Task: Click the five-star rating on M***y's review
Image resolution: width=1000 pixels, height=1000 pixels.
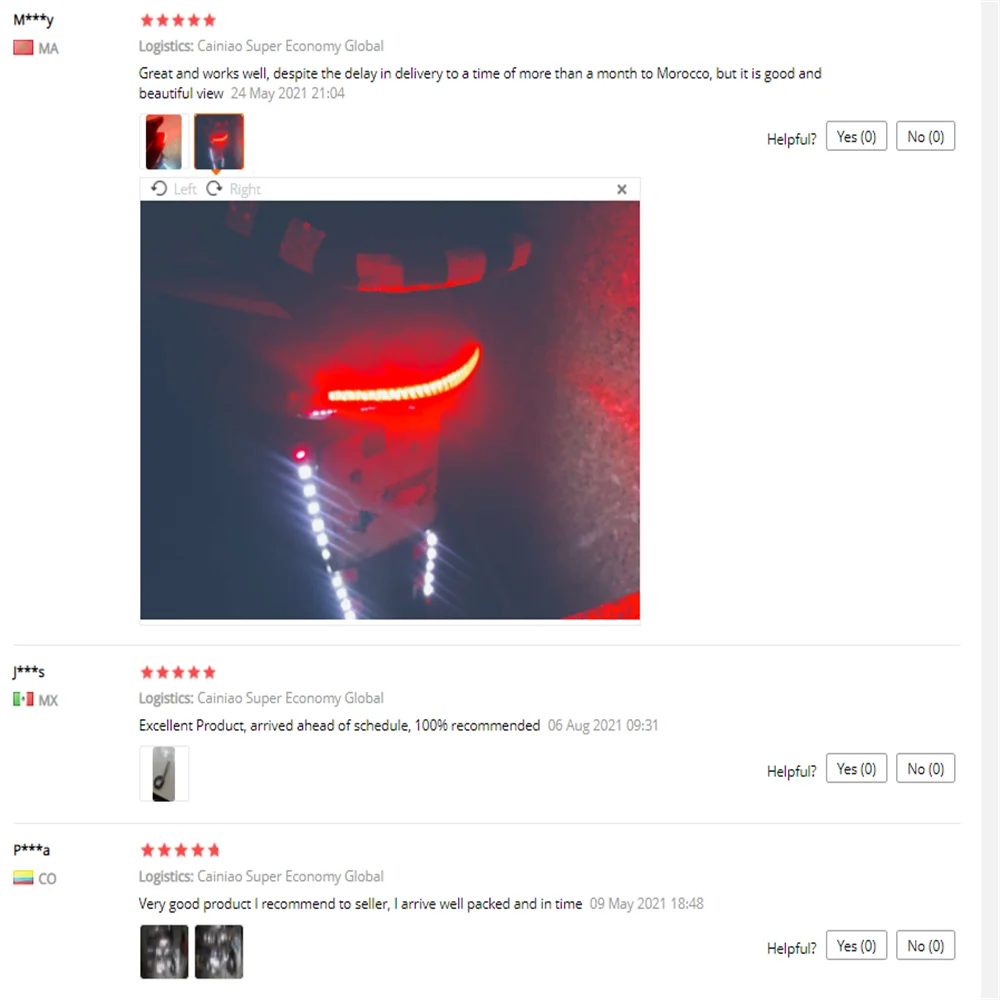Action: (178, 20)
